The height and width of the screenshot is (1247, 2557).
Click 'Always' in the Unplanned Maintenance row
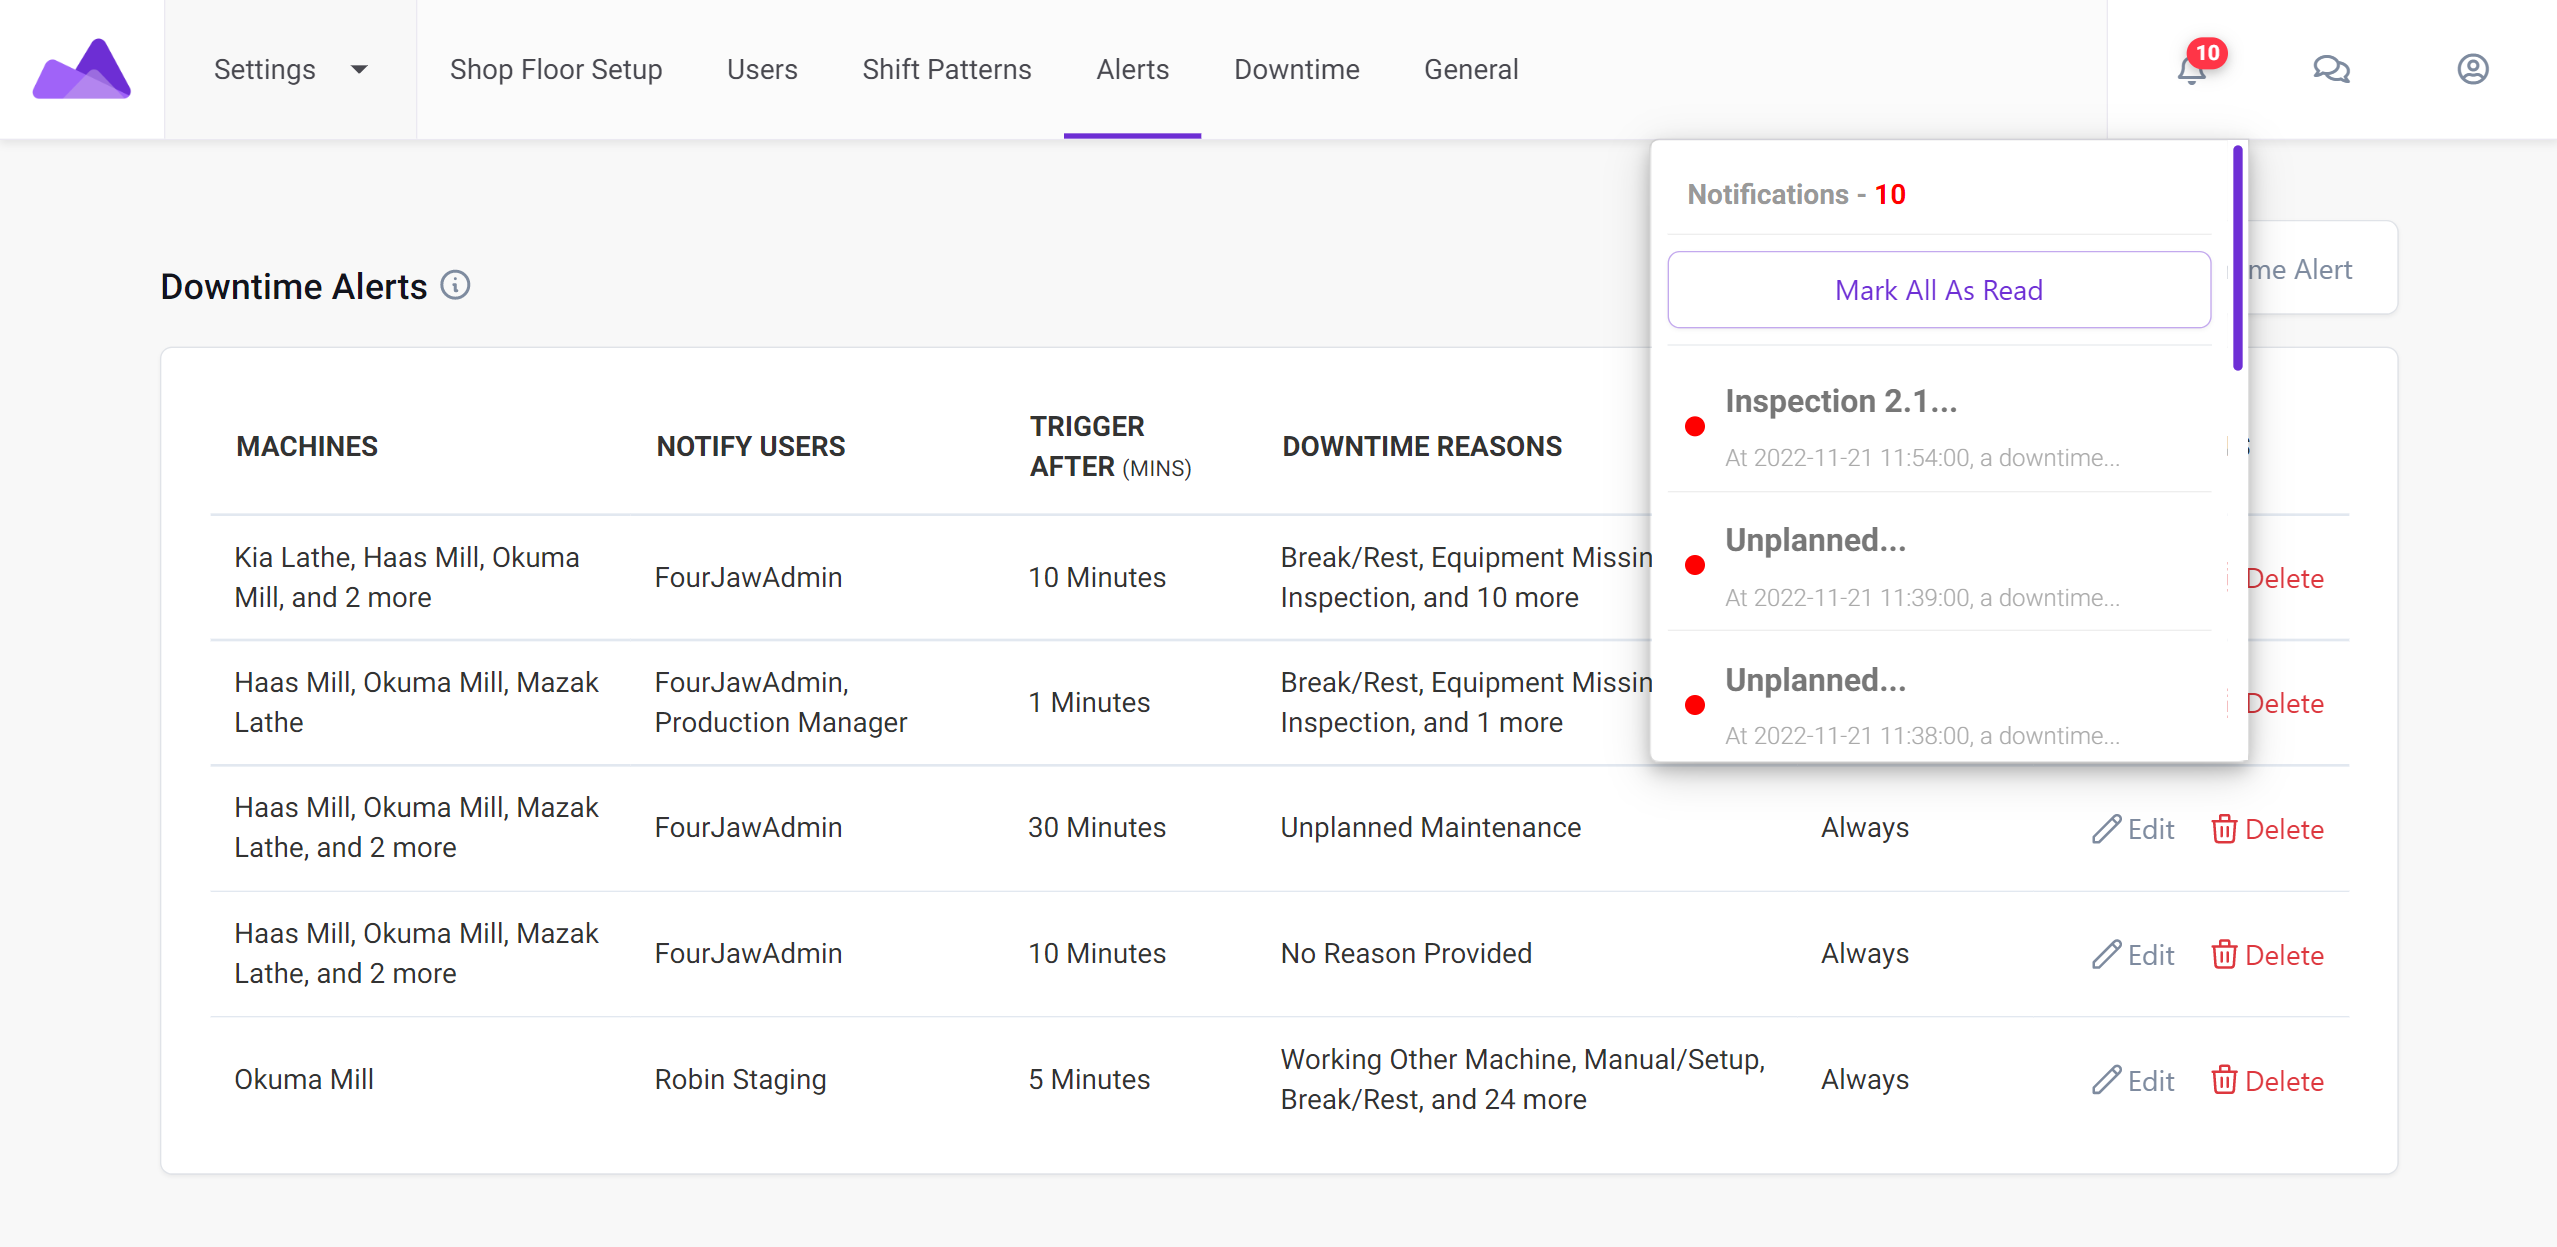tap(1865, 828)
